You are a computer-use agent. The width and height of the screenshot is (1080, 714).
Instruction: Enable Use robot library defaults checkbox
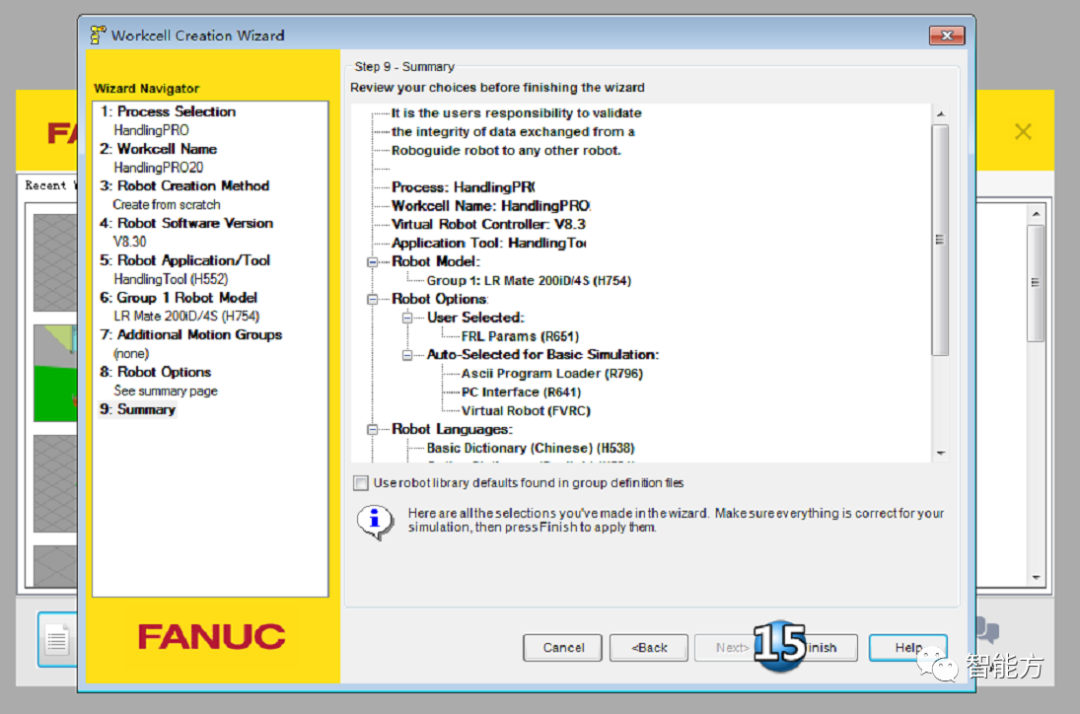(x=361, y=483)
